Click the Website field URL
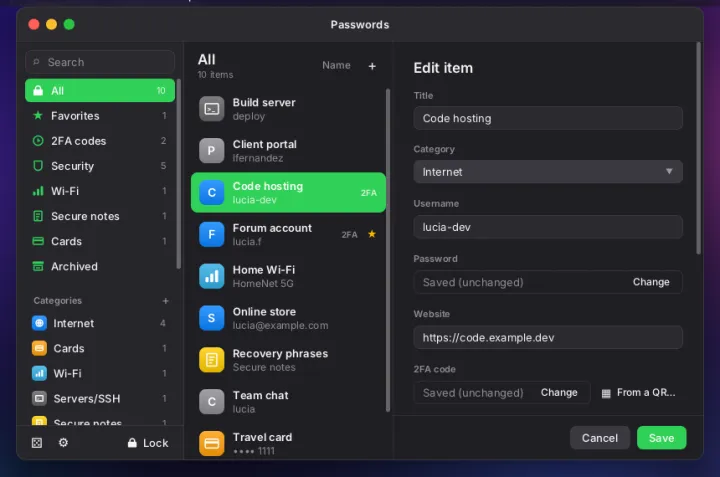 pos(548,337)
